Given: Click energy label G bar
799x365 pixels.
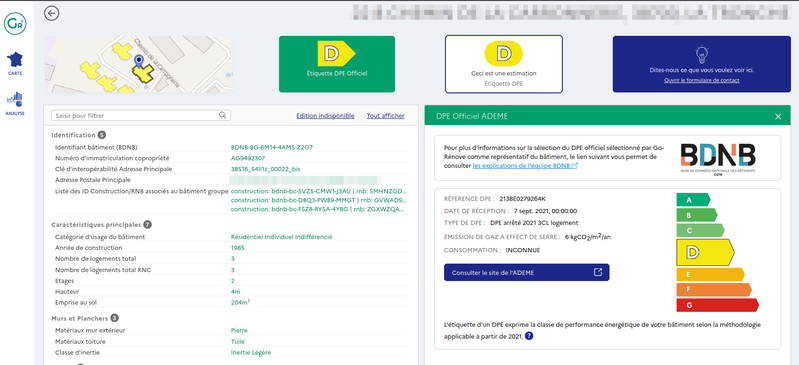Looking at the screenshot, I should pos(717,305).
